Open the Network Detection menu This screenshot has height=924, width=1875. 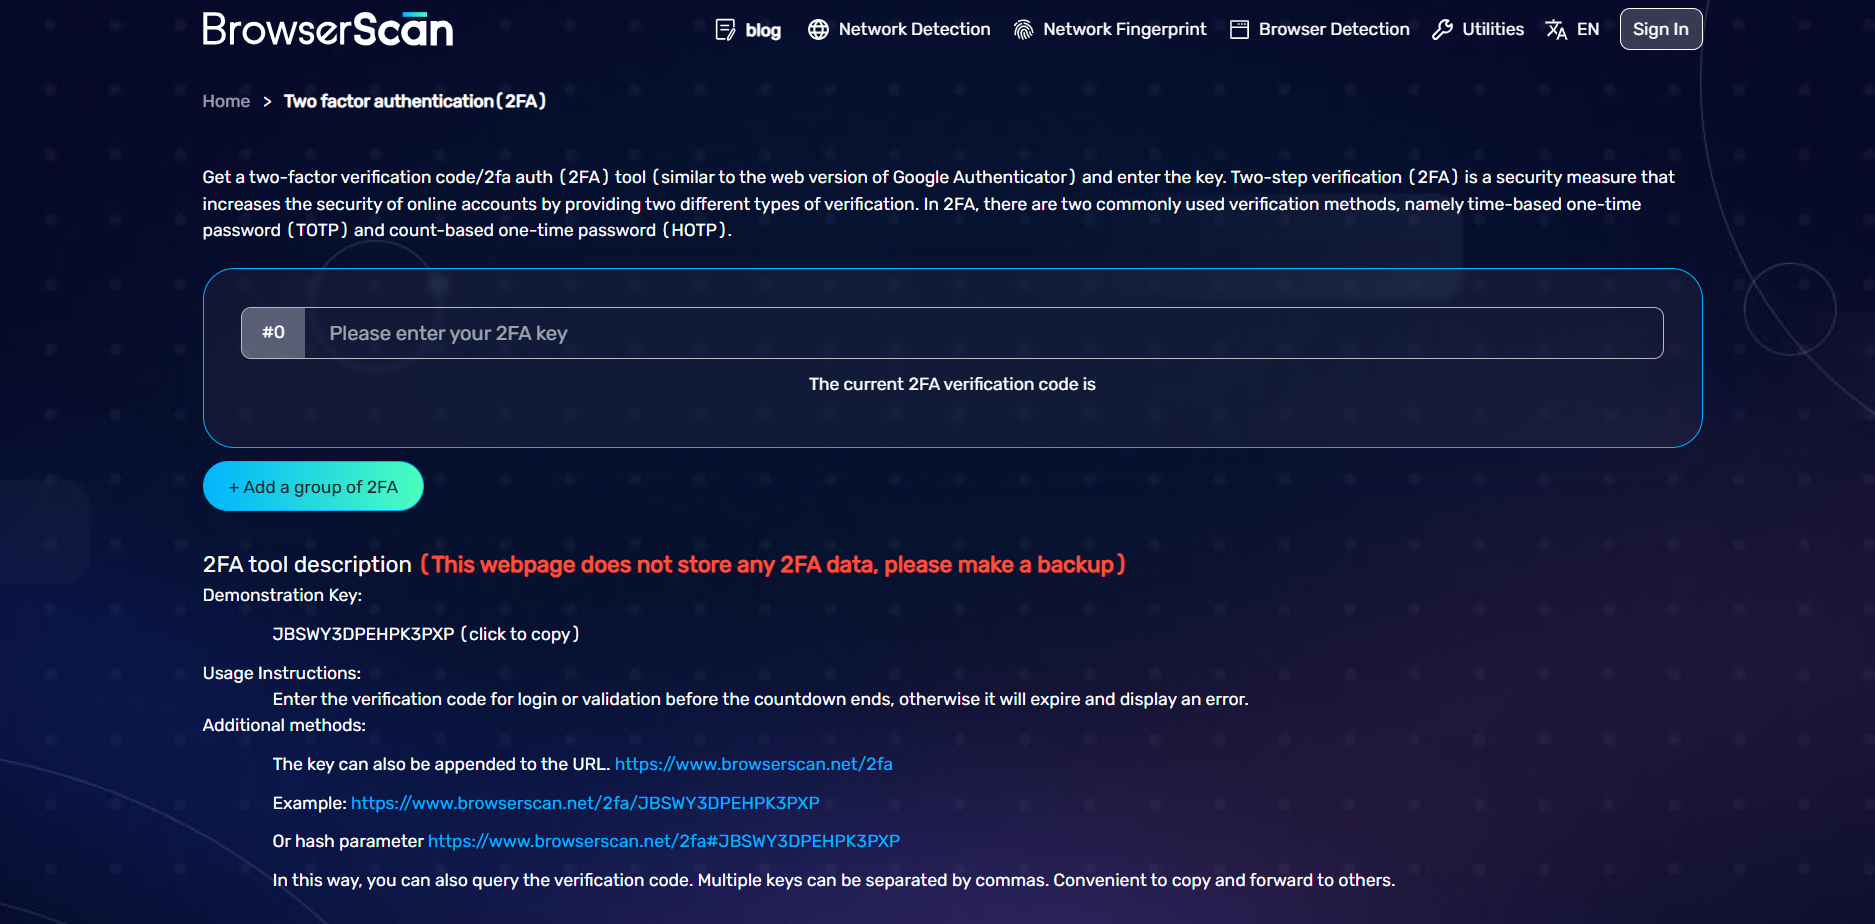[914, 30]
